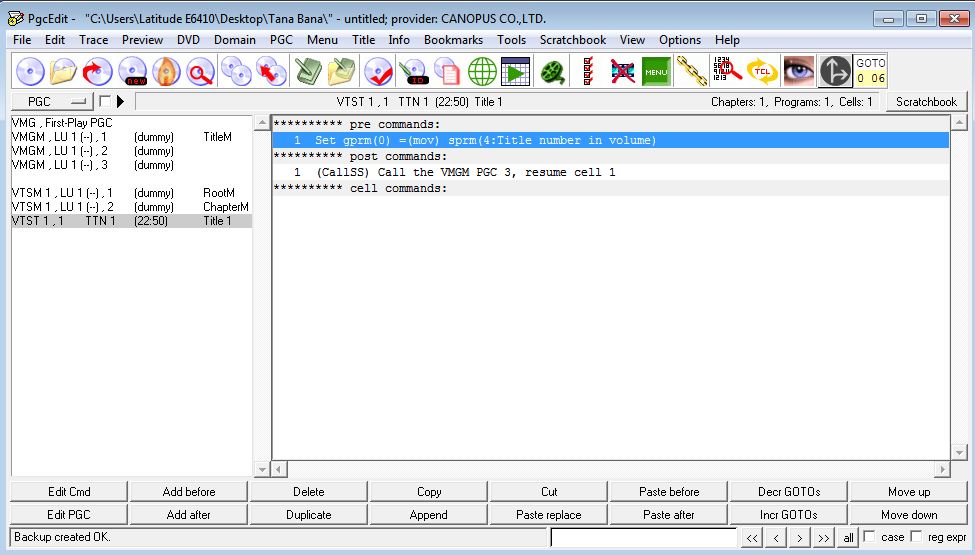Select the 'Set gprm(0)' pre command line
Screen dimensions: 975x555
(611, 140)
